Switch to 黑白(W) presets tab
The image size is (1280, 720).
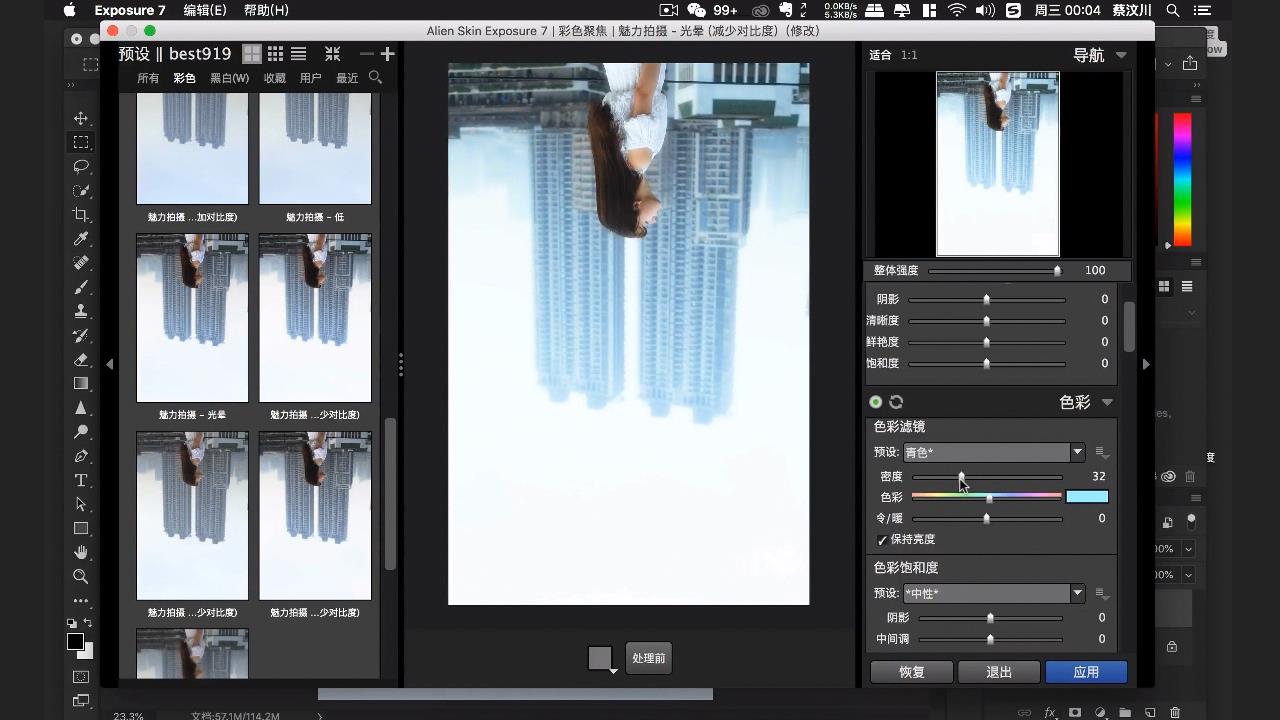click(229, 78)
